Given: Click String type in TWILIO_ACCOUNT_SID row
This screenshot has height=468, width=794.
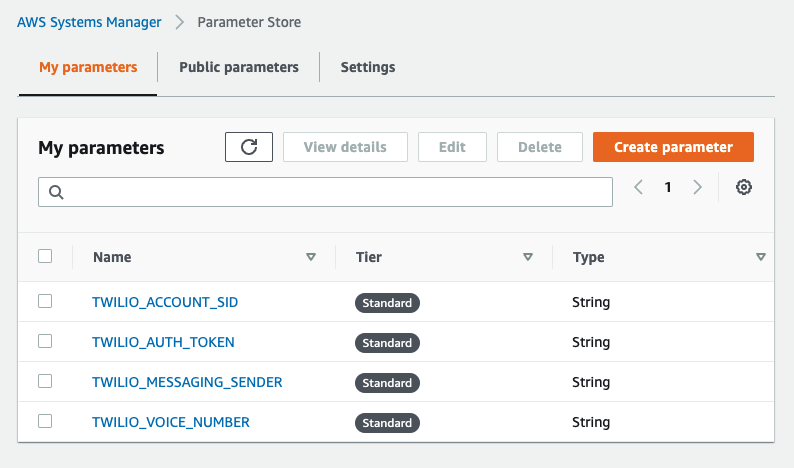Looking at the screenshot, I should (x=591, y=302).
